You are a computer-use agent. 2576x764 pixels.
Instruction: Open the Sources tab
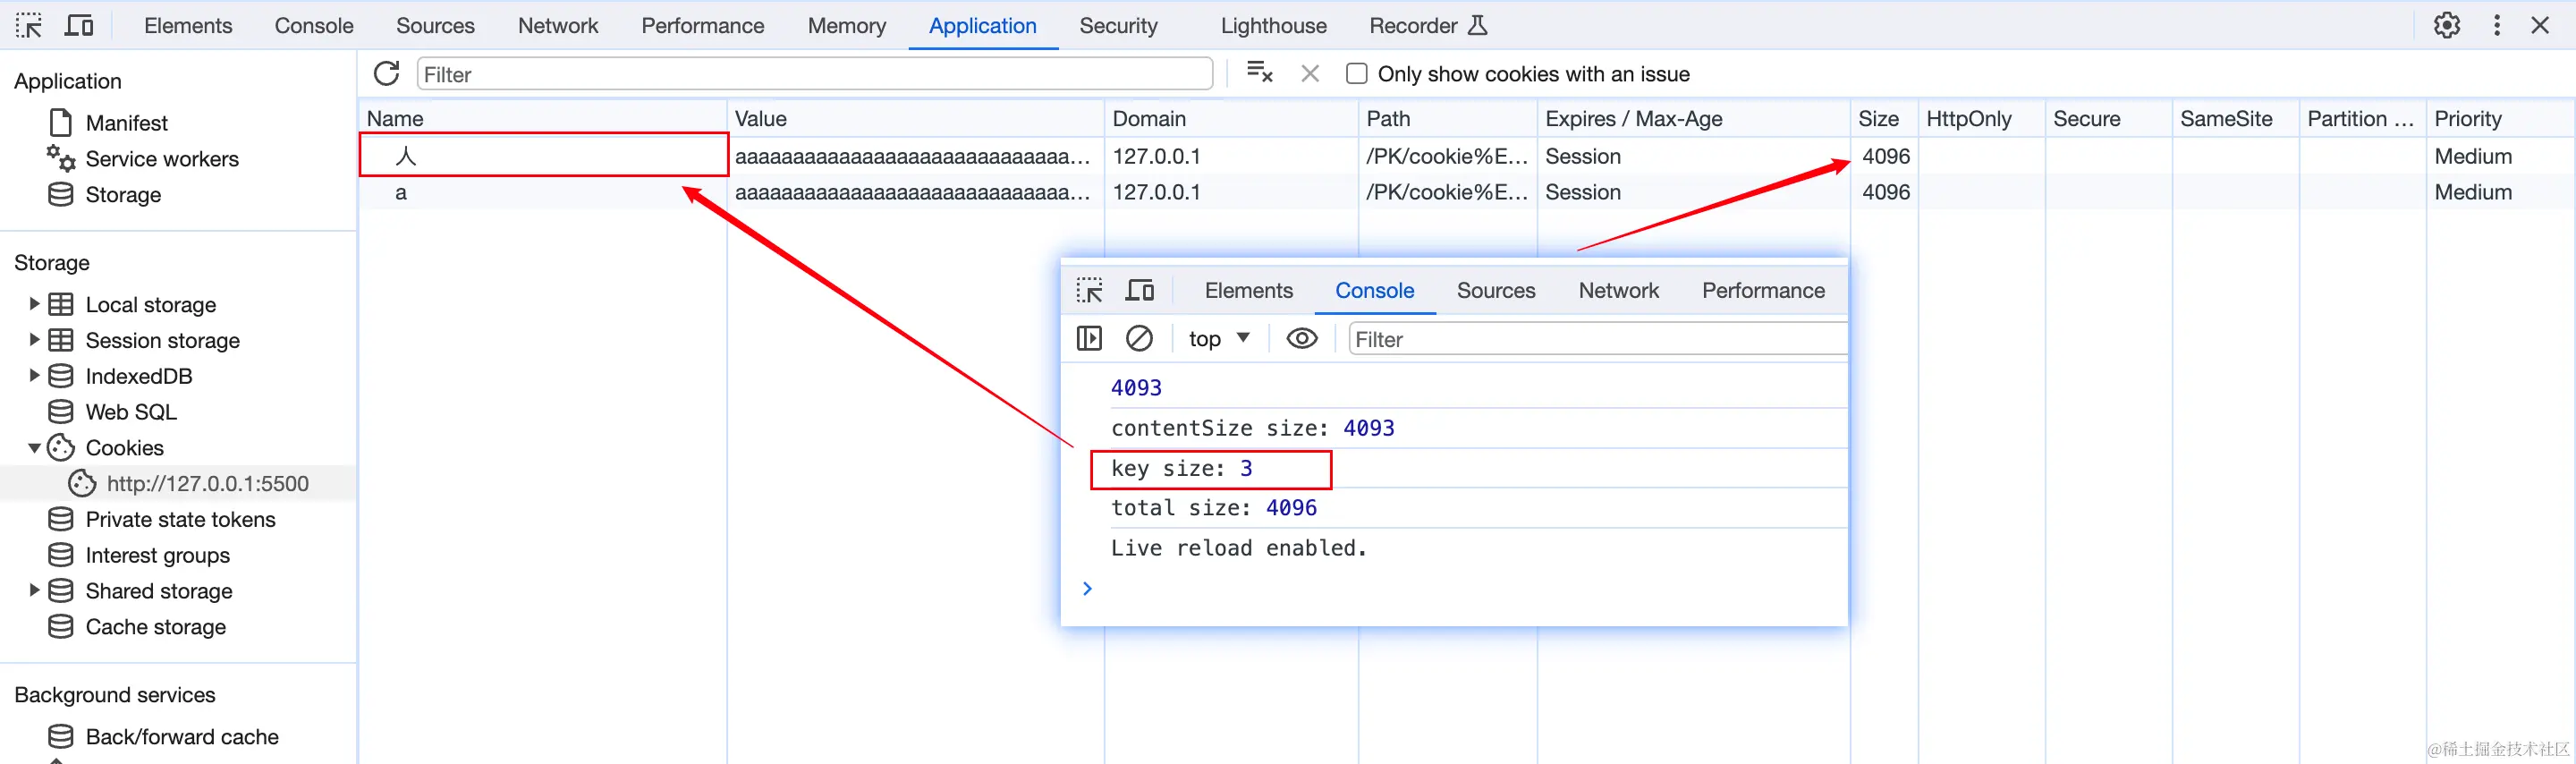tap(435, 26)
